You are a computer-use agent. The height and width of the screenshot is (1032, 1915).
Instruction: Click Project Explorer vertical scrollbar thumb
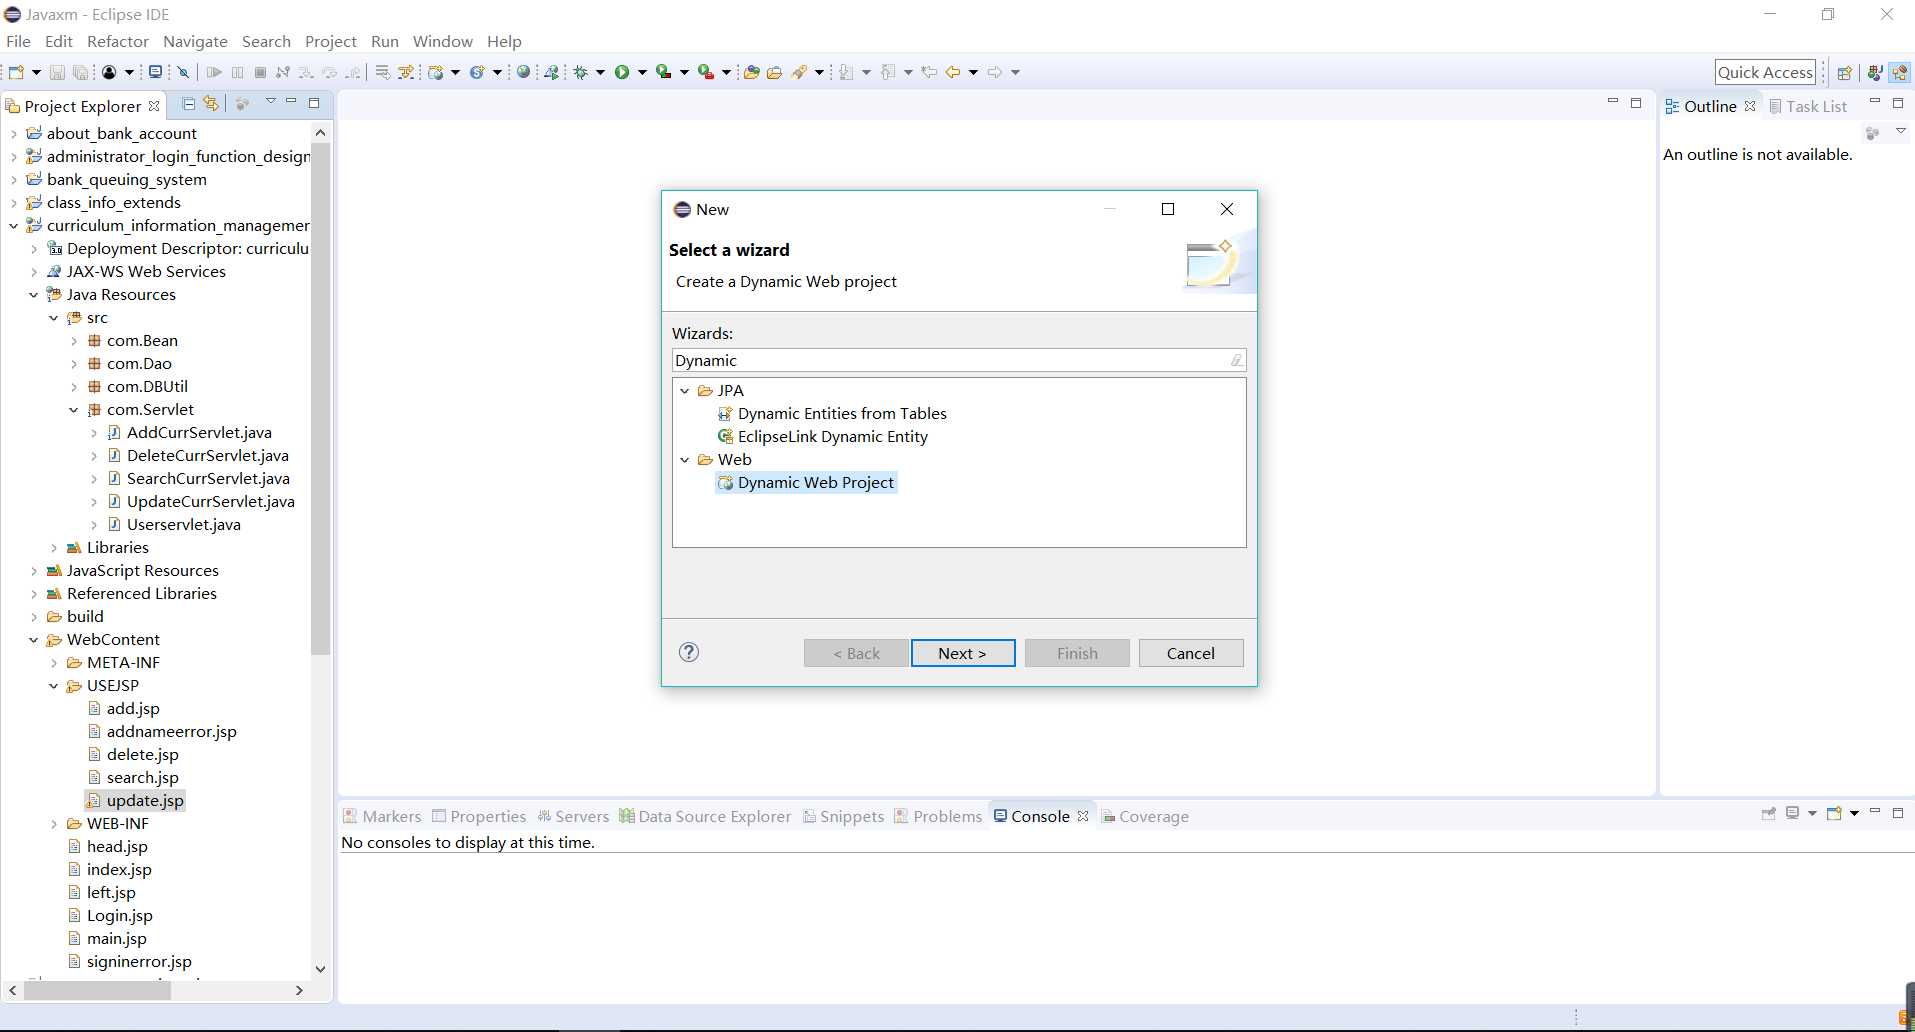[x=320, y=400]
